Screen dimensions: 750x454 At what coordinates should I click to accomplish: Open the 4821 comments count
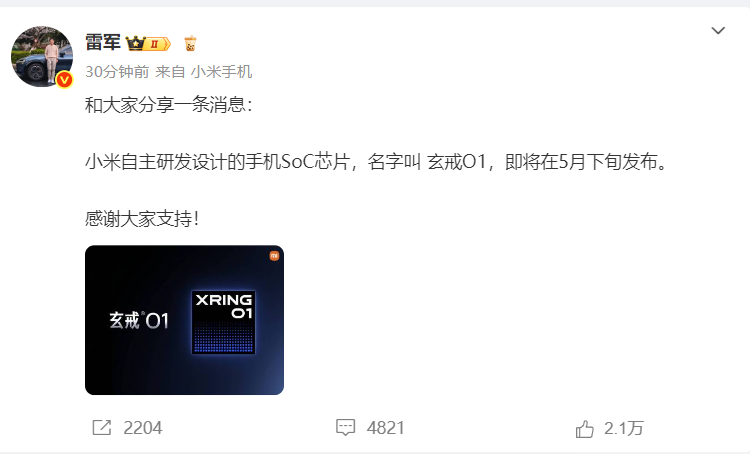click(386, 428)
